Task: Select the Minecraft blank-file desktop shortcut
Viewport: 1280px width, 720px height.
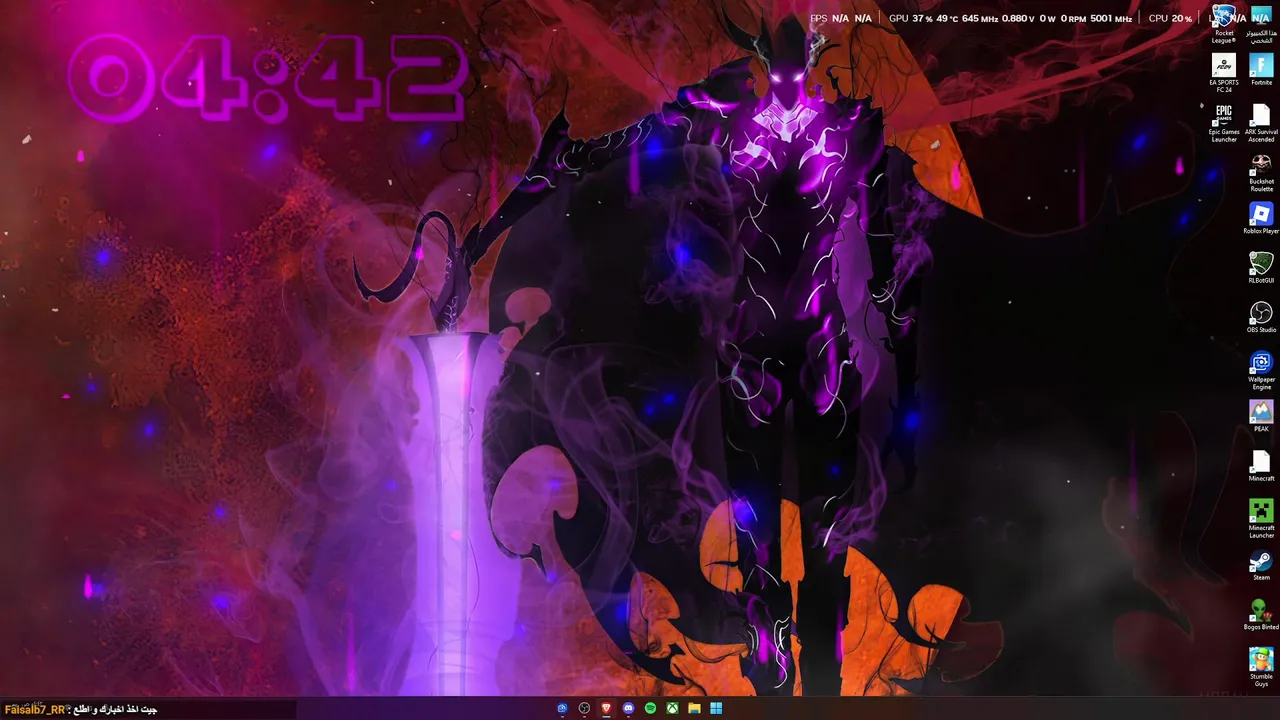Action: pyautogui.click(x=1261, y=466)
